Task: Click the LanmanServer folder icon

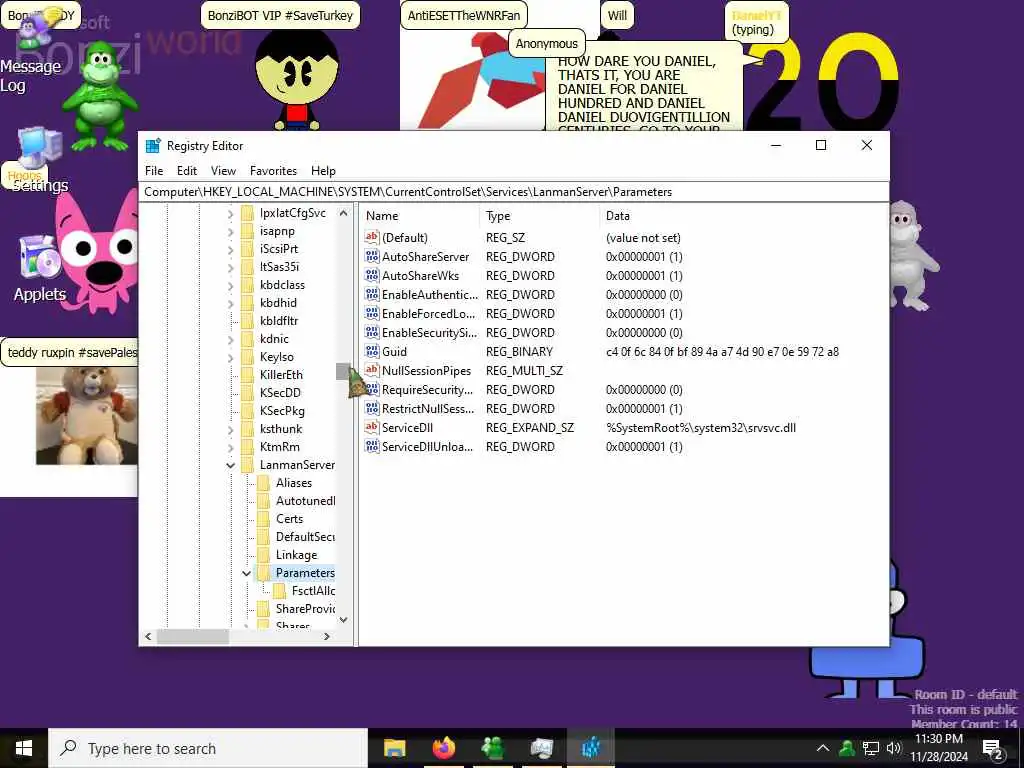Action: [248, 465]
